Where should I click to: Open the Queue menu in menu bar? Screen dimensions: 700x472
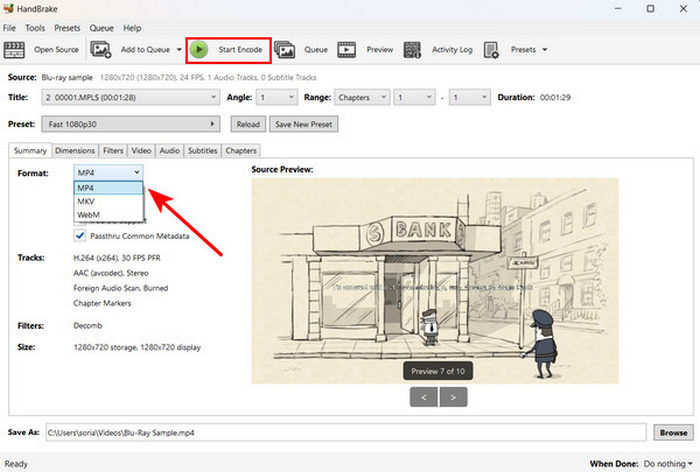pyautogui.click(x=101, y=28)
